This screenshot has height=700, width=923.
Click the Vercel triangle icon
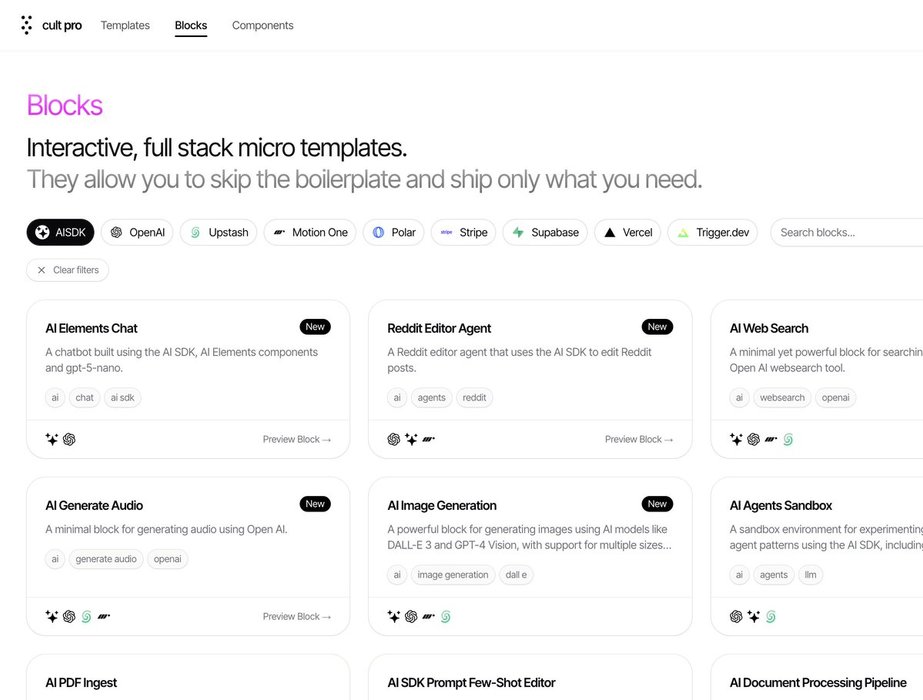click(610, 232)
